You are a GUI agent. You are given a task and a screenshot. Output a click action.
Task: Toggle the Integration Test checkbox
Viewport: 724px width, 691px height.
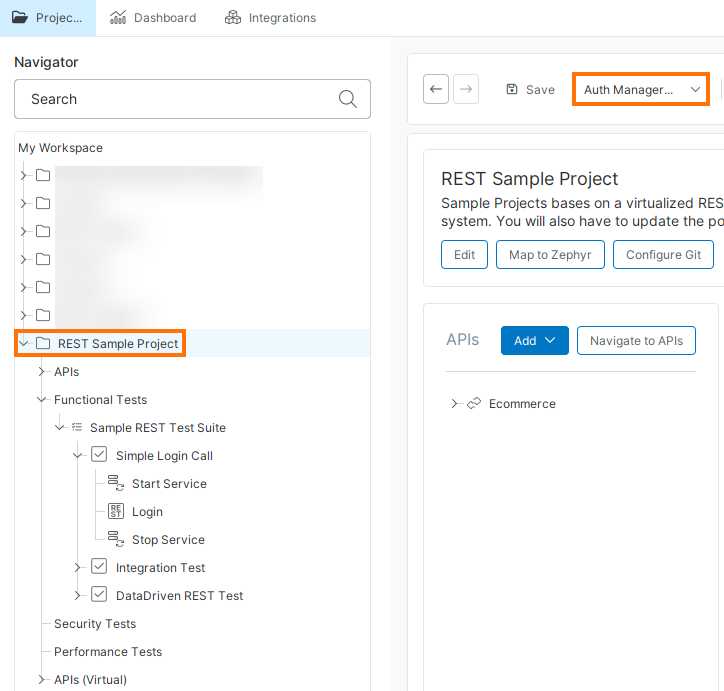[x=99, y=566]
